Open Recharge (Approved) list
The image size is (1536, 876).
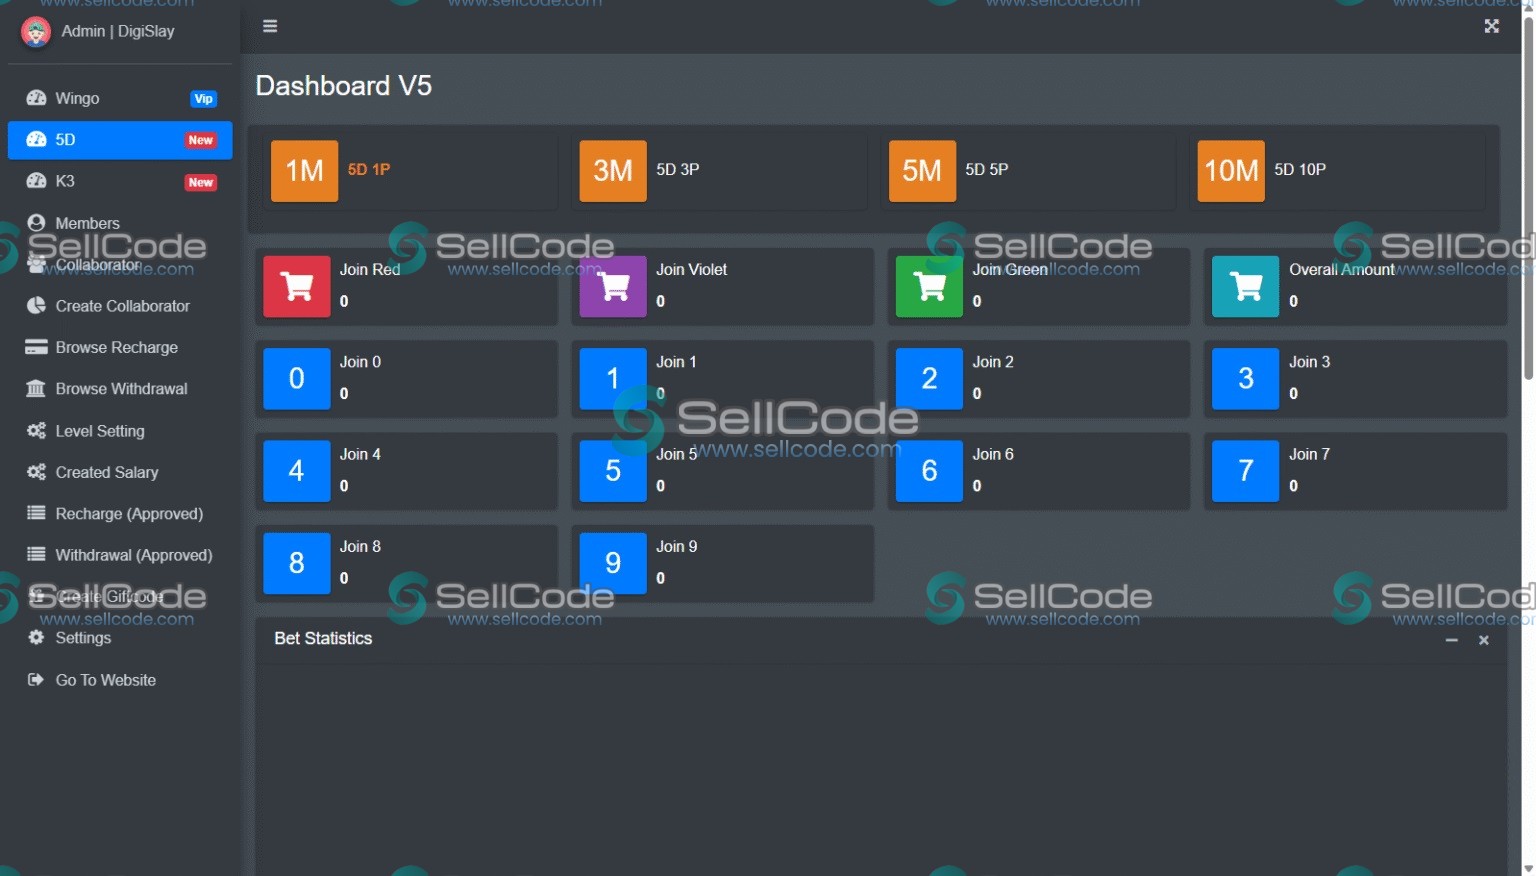click(x=120, y=514)
